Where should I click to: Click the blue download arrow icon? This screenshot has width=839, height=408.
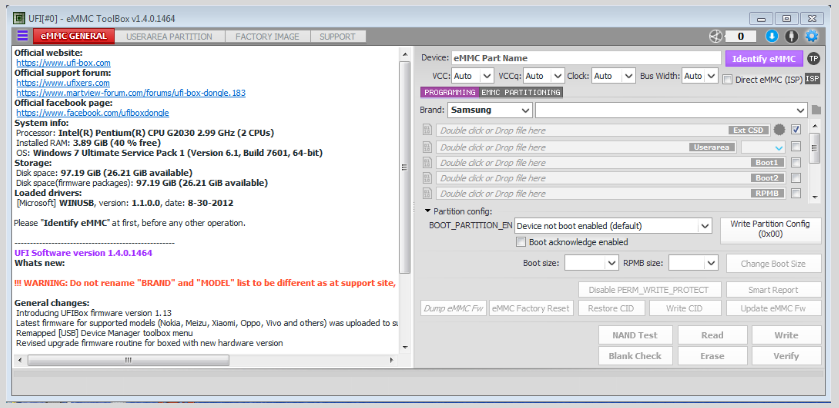772,36
